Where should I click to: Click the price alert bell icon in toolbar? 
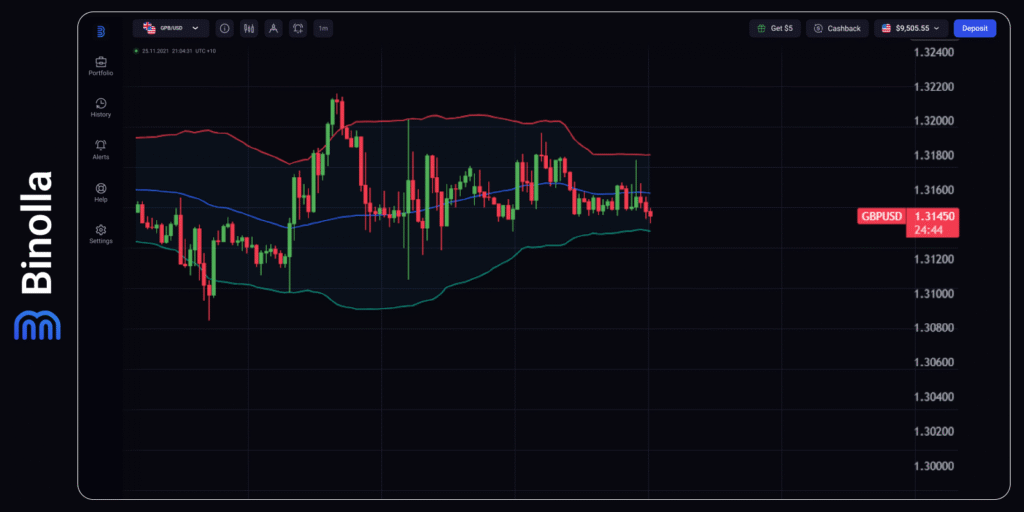[x=298, y=28]
